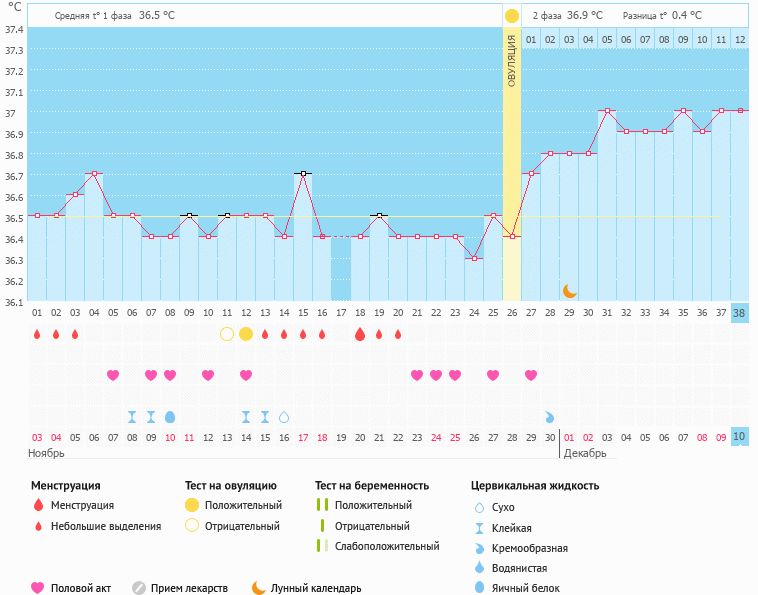Viewport: 758px width, 595px height.
Task: Click the moon icon on cycle day 29
Action: [x=569, y=290]
